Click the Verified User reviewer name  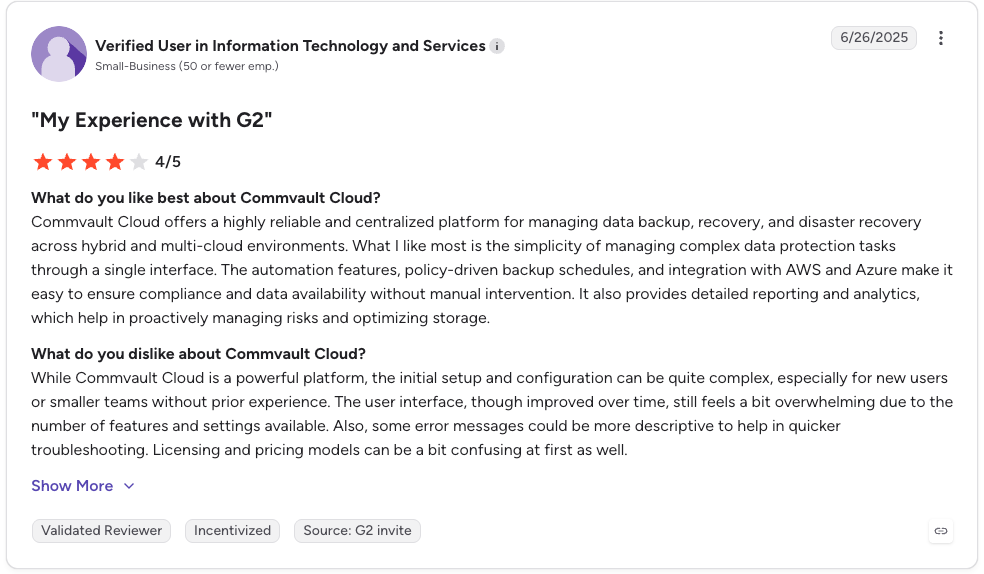[x=290, y=46]
